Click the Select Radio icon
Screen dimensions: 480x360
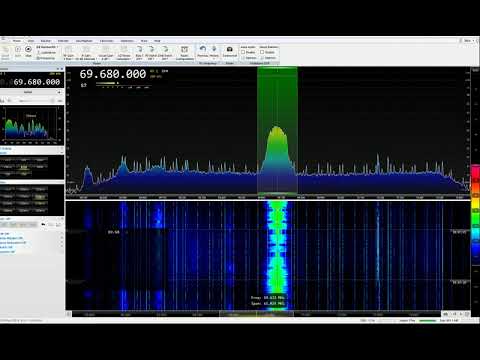pos(5,52)
